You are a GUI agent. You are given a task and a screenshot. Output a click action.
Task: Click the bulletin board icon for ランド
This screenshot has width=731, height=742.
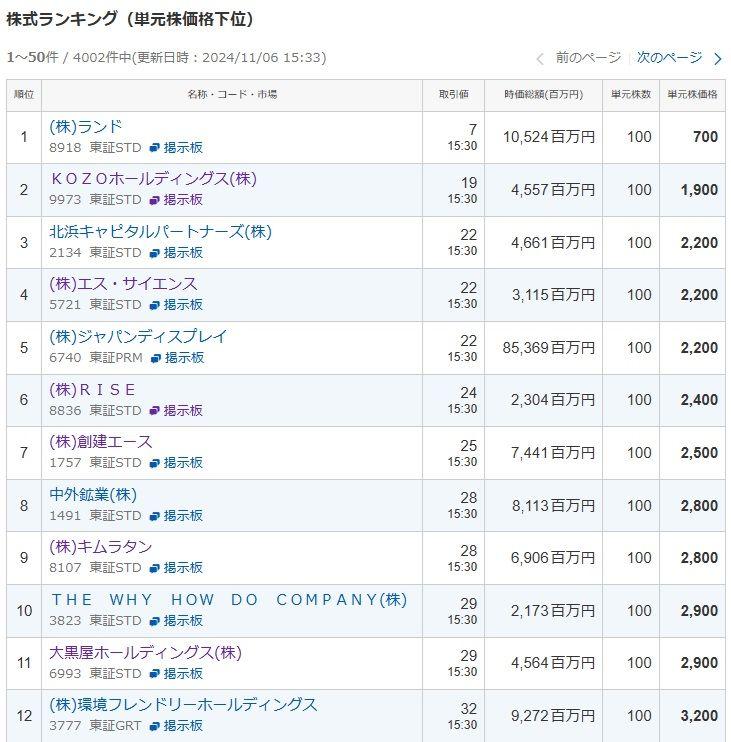tap(155, 147)
